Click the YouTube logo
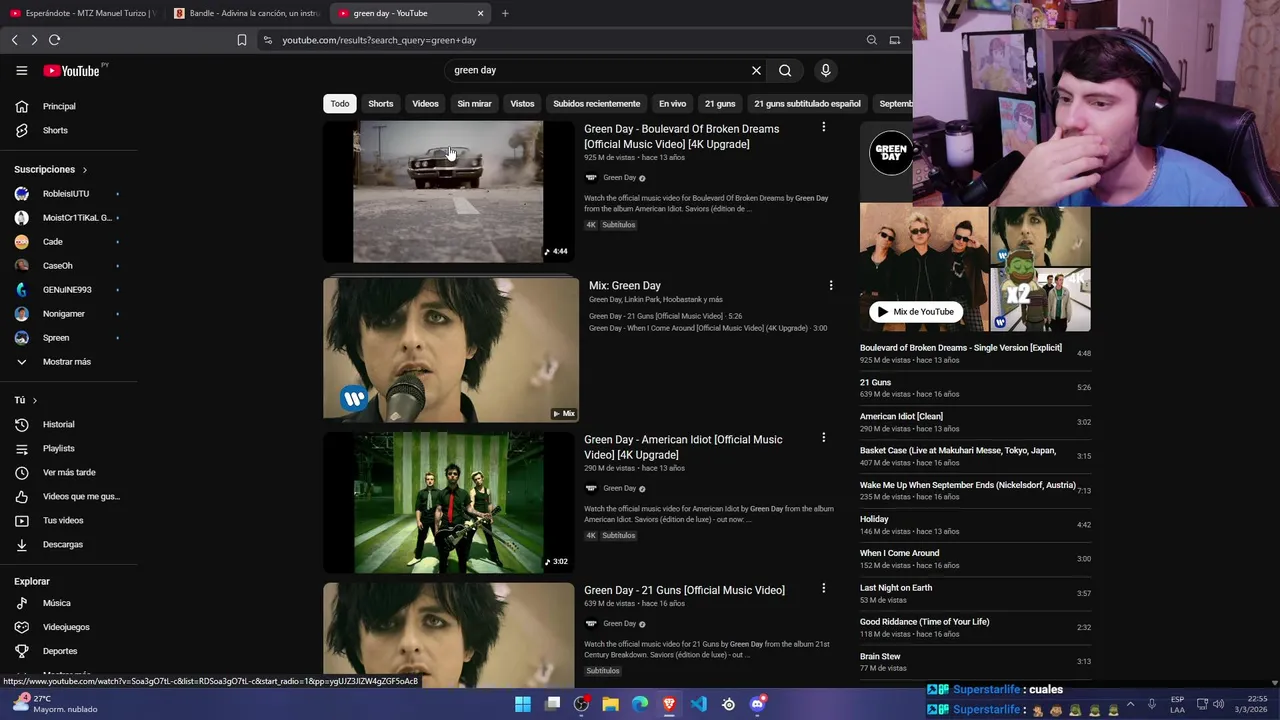This screenshot has height=720, width=1280. 72,70
